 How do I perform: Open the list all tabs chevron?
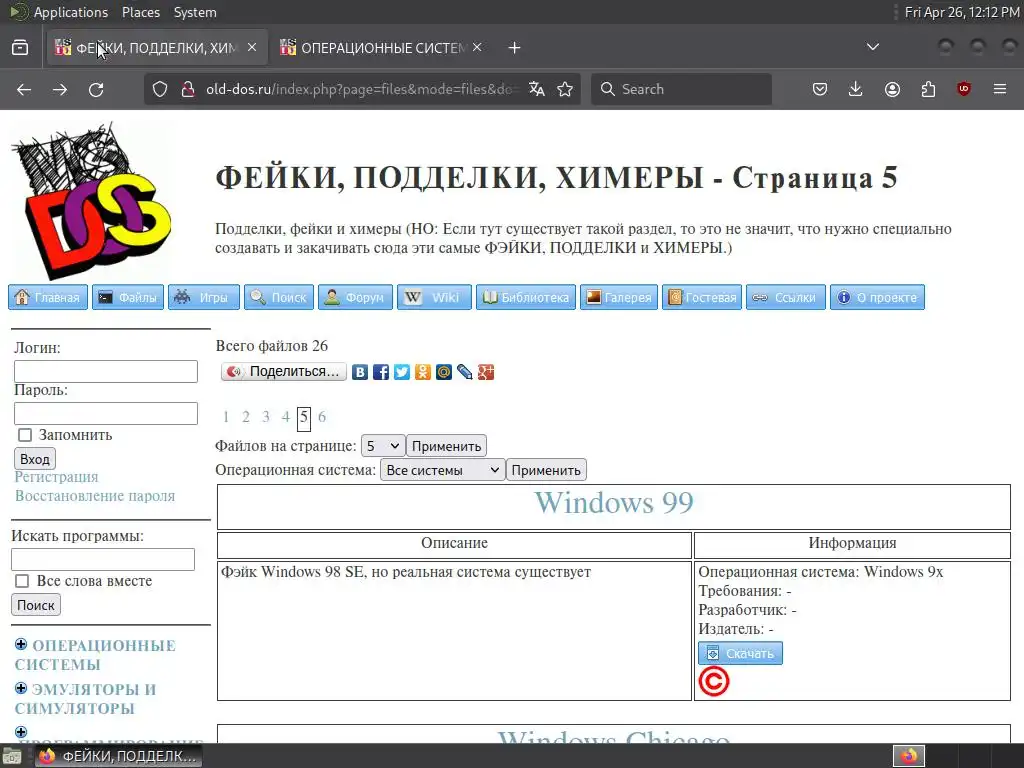point(872,47)
